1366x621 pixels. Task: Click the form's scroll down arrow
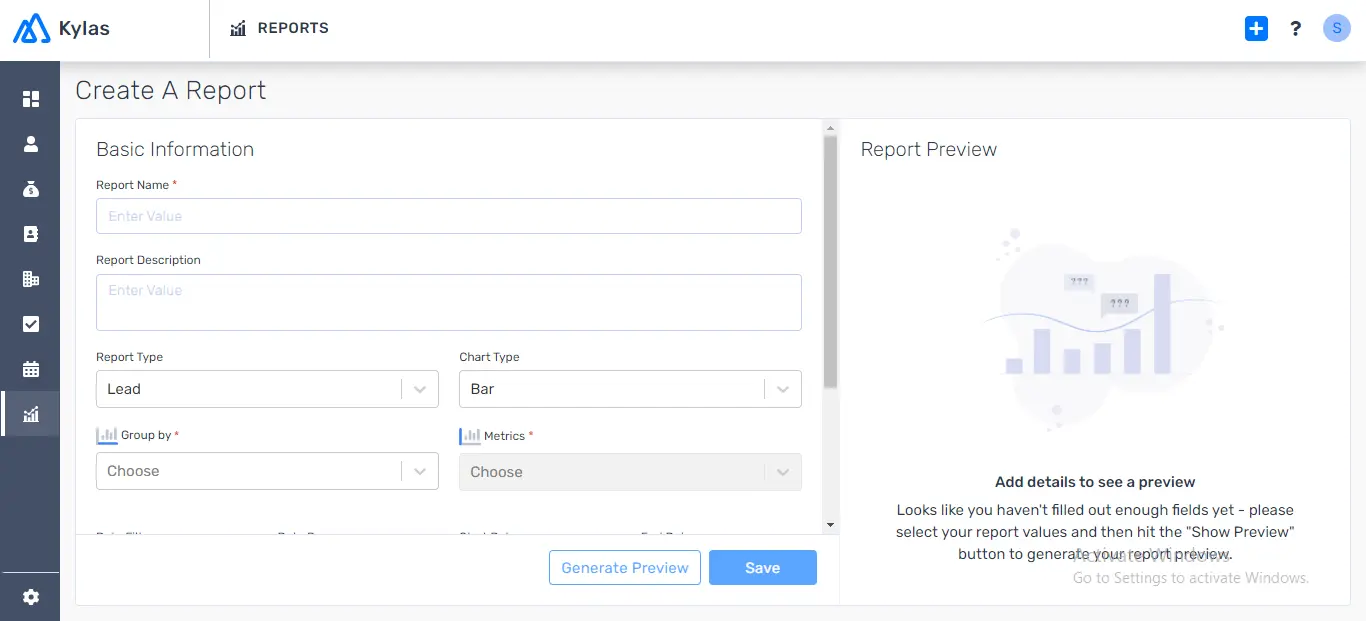point(830,524)
